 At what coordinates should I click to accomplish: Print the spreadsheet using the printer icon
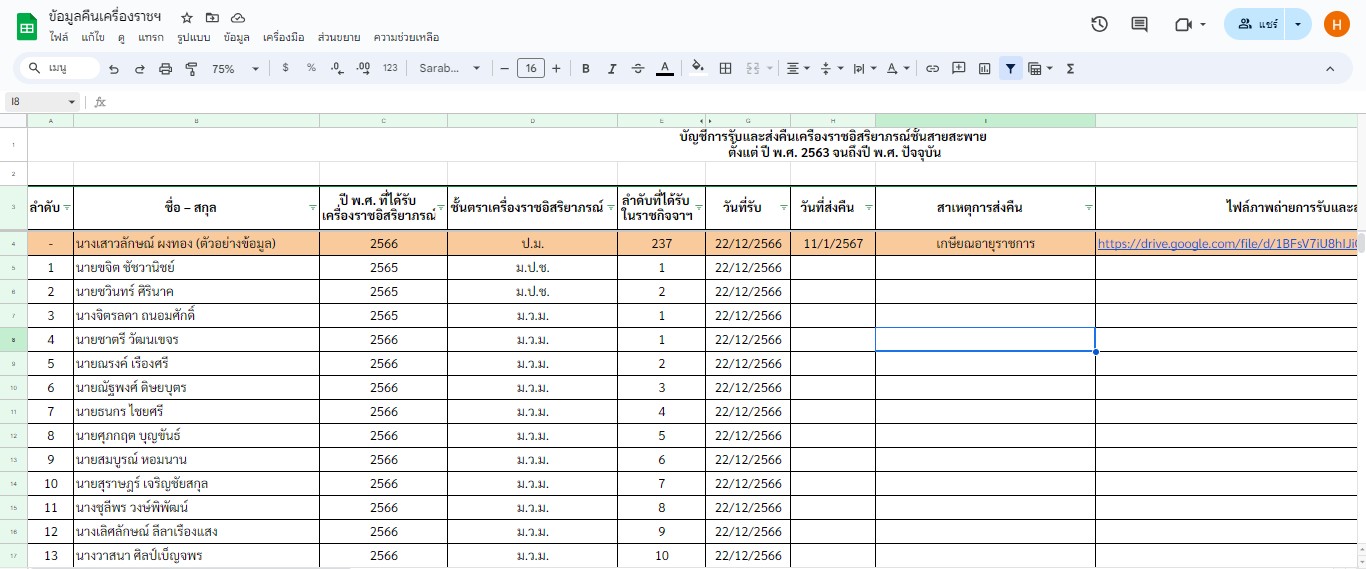166,69
